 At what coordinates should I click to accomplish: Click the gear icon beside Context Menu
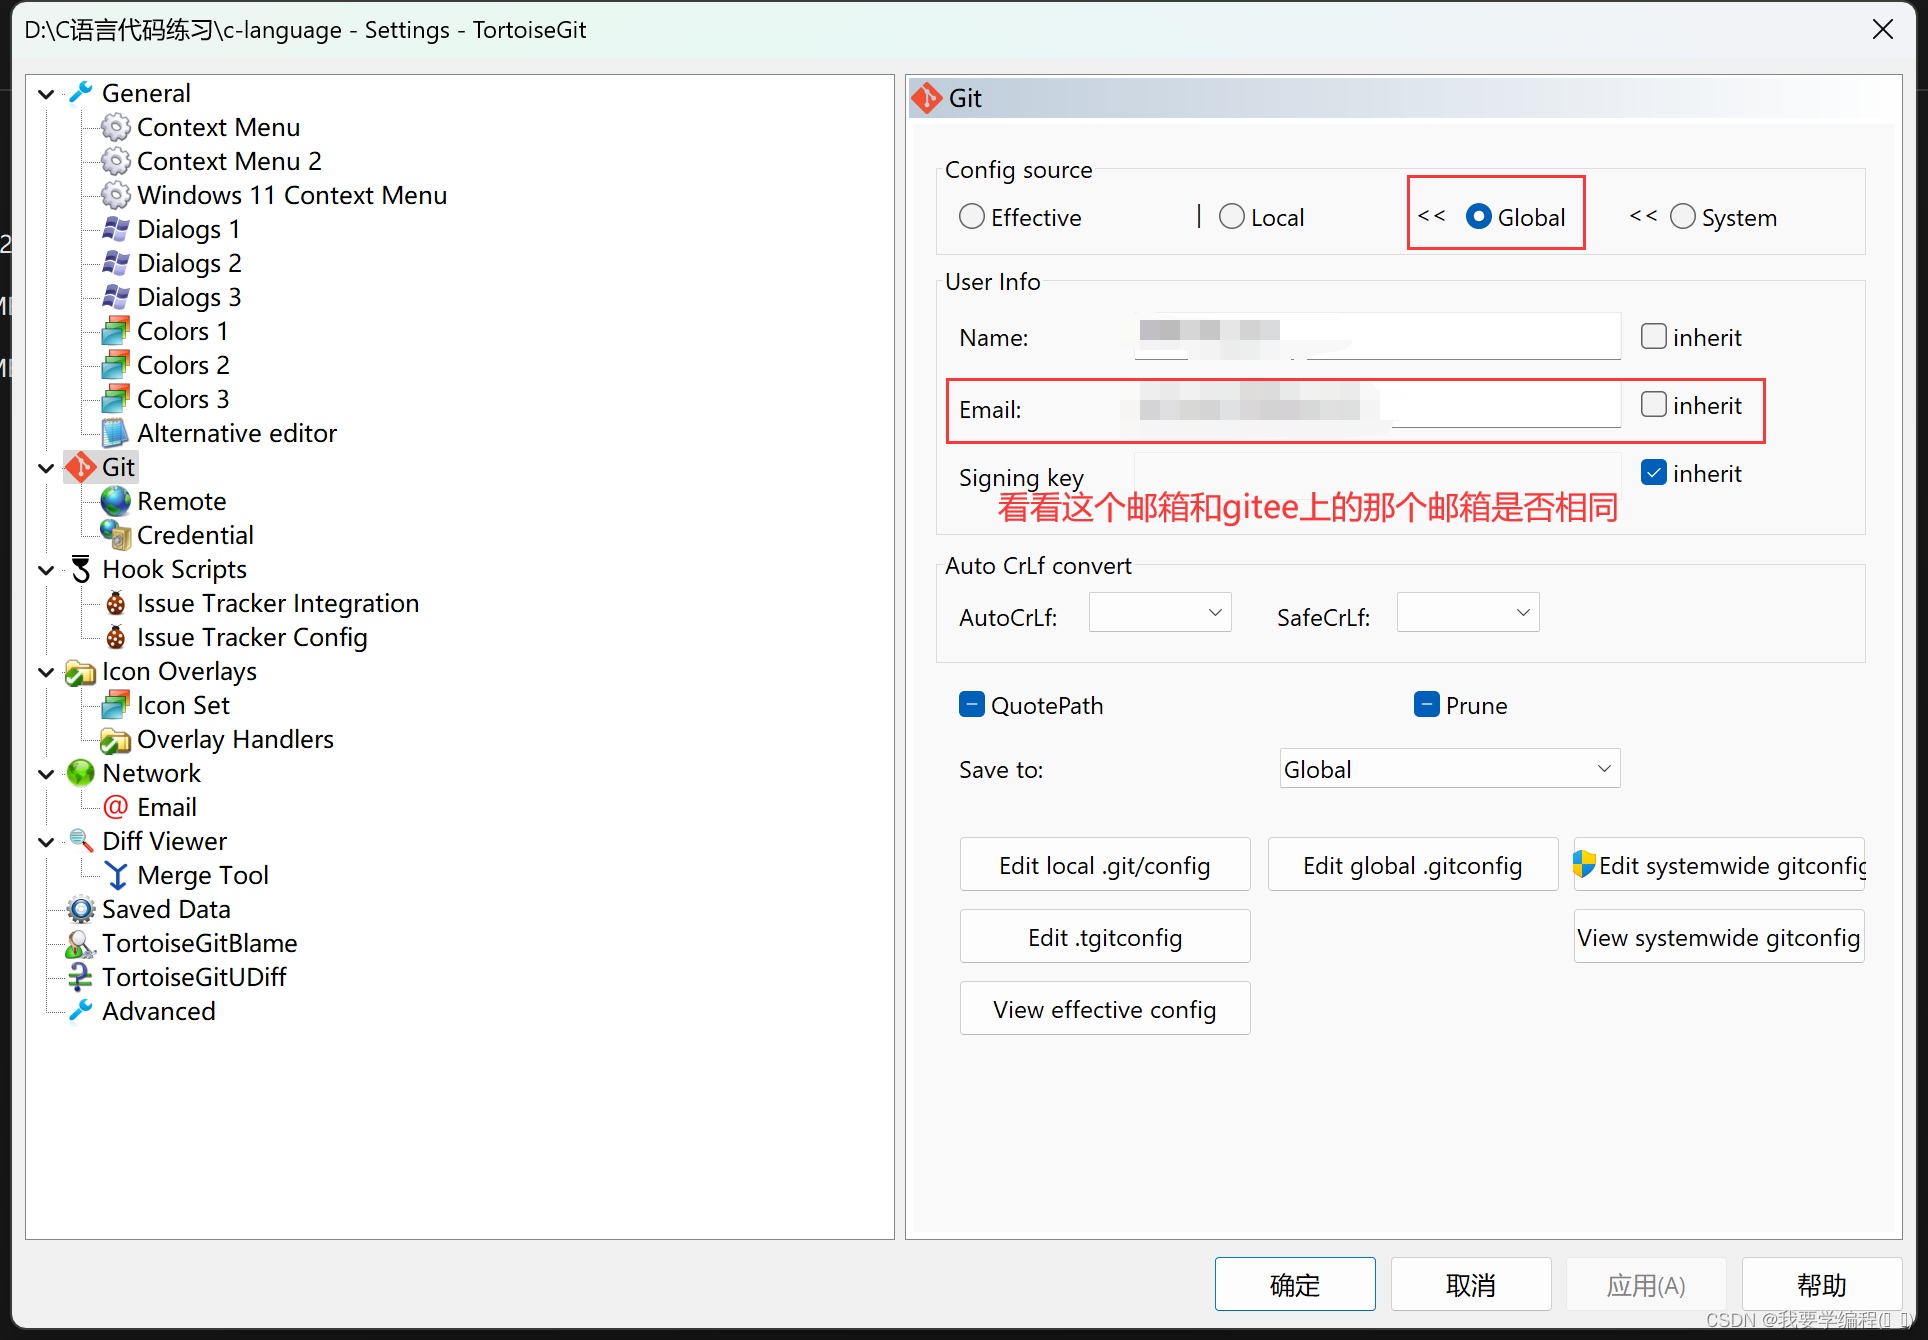tap(116, 127)
